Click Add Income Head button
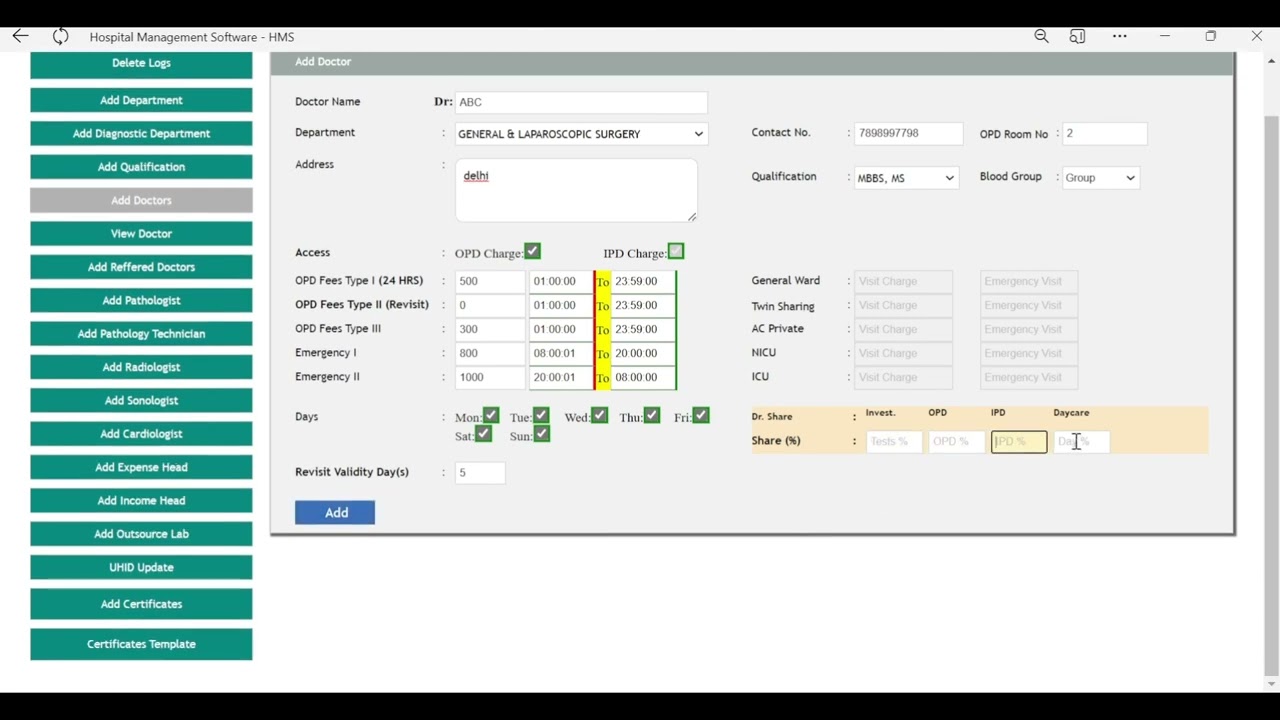The width and height of the screenshot is (1280, 720). pos(141,501)
